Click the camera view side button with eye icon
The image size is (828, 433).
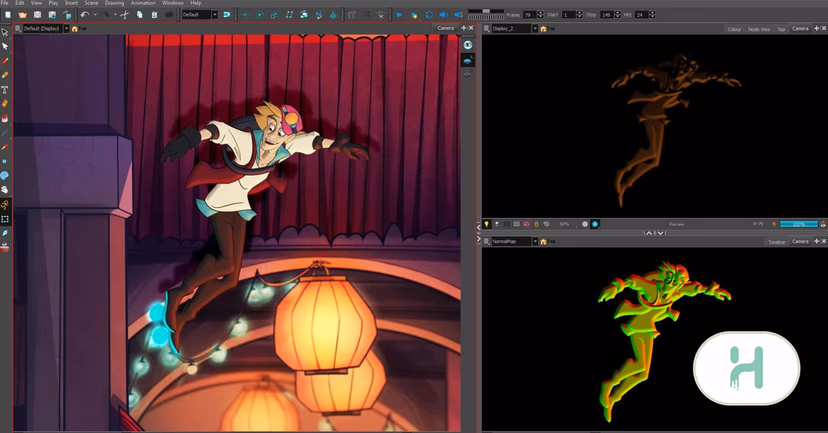[x=468, y=45]
